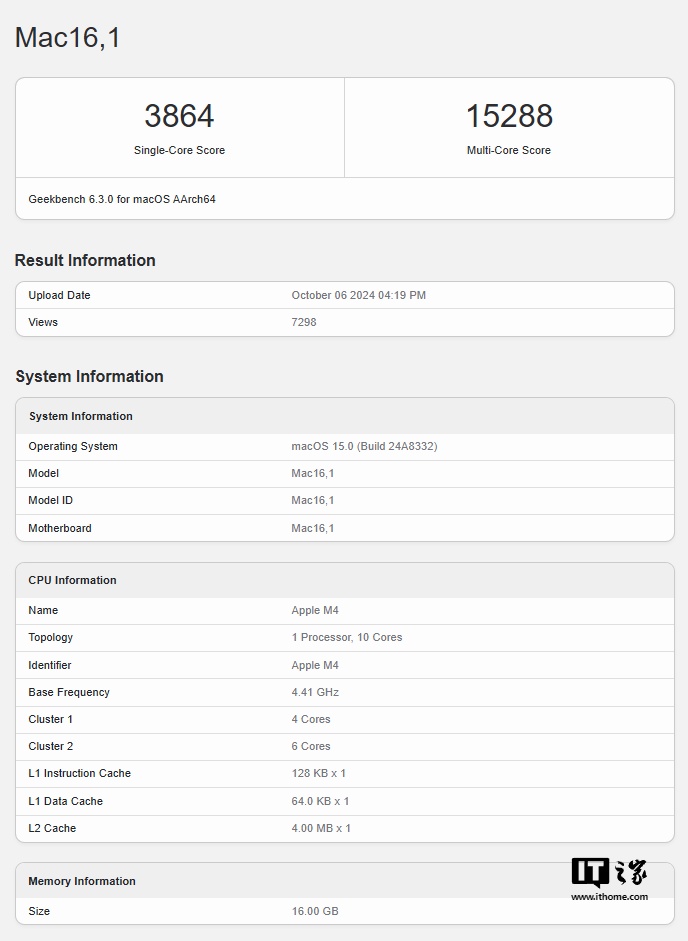Click the Geekbench 6.3.0 version text
Viewport: 688px width, 941px height.
122,199
